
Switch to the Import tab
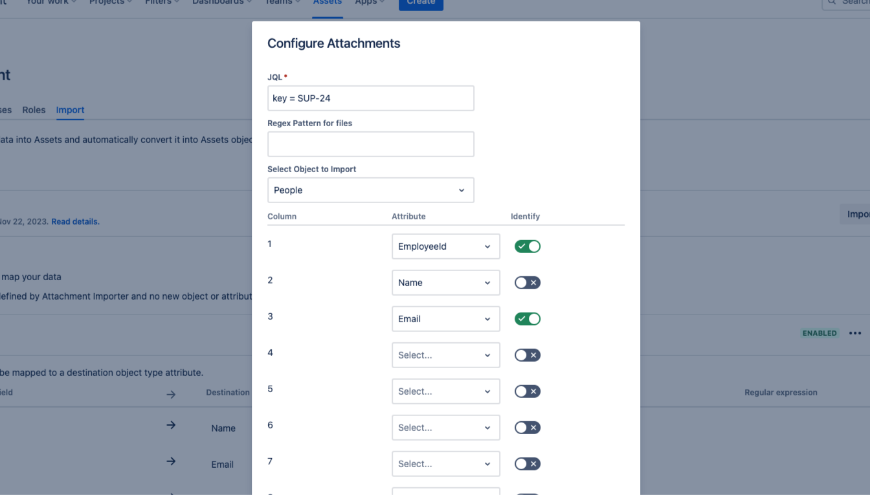(70, 110)
